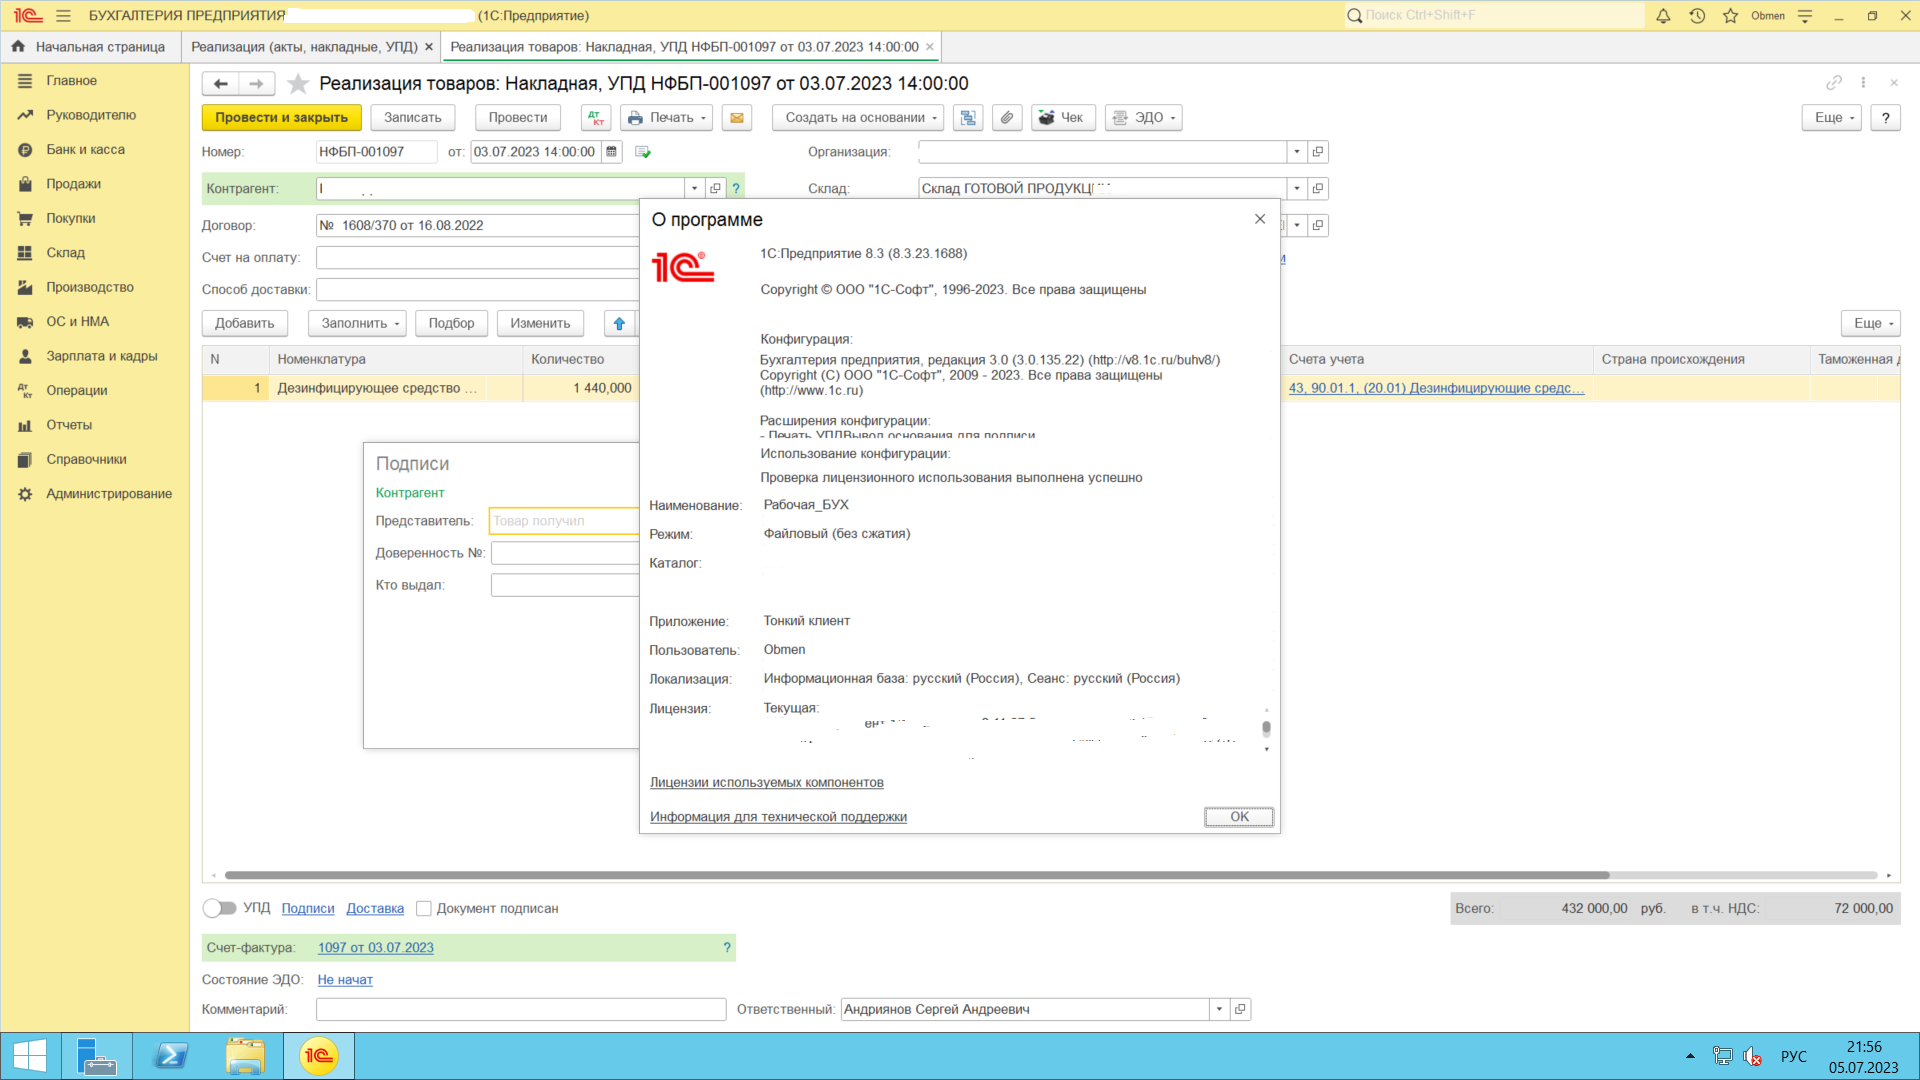Click Подбор button

451,324
